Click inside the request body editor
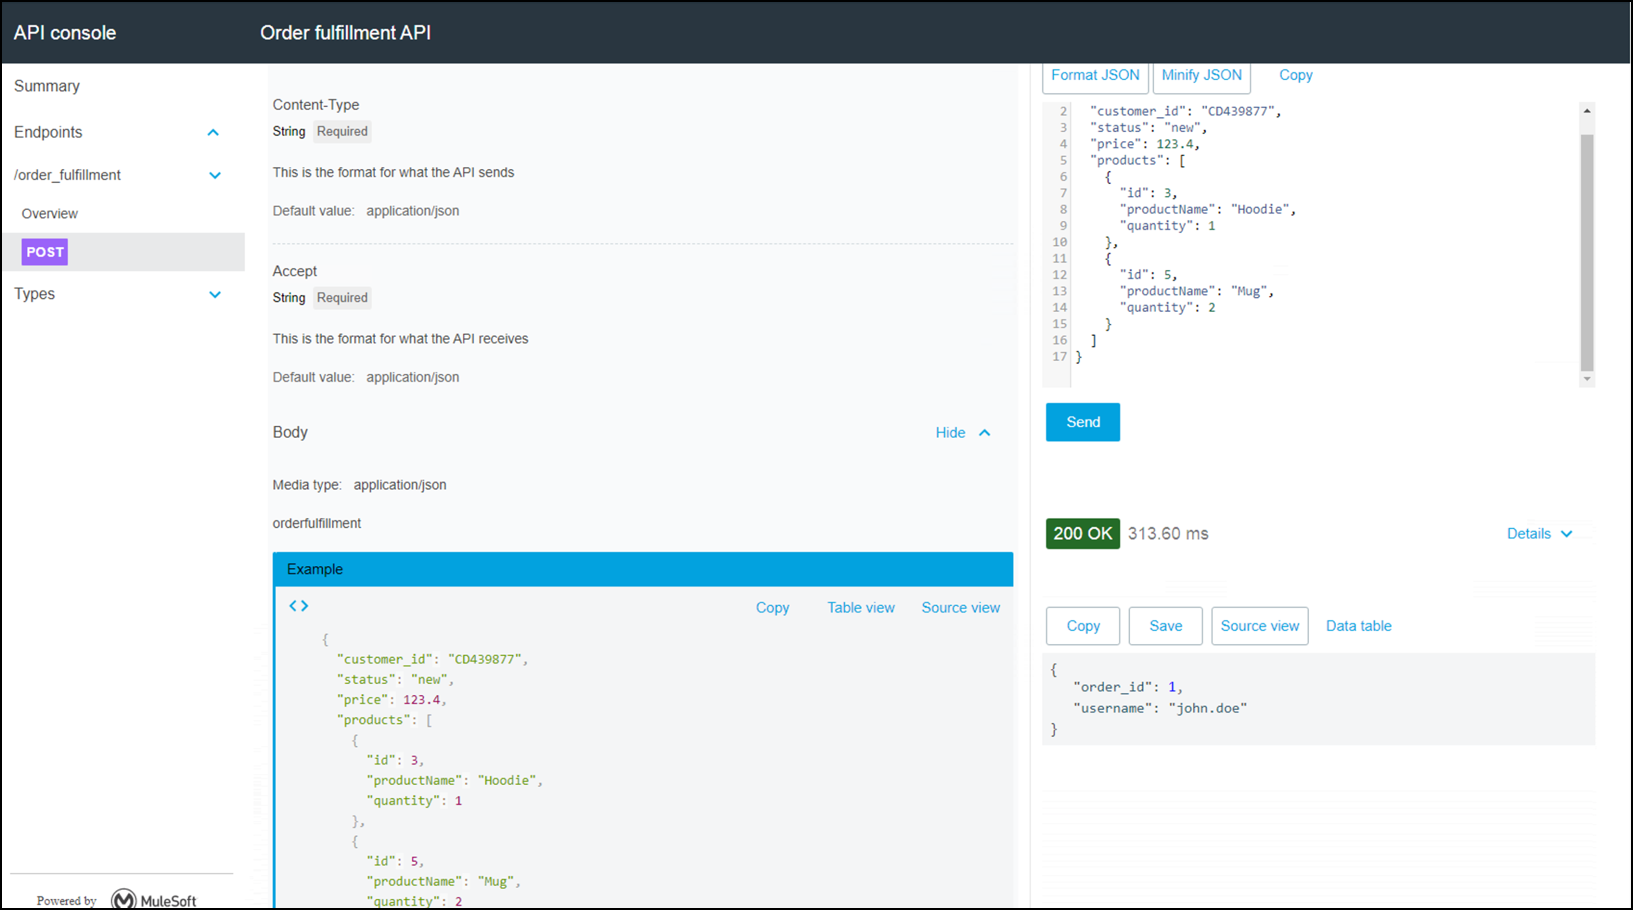The width and height of the screenshot is (1633, 910). pyautogui.click(x=1320, y=244)
